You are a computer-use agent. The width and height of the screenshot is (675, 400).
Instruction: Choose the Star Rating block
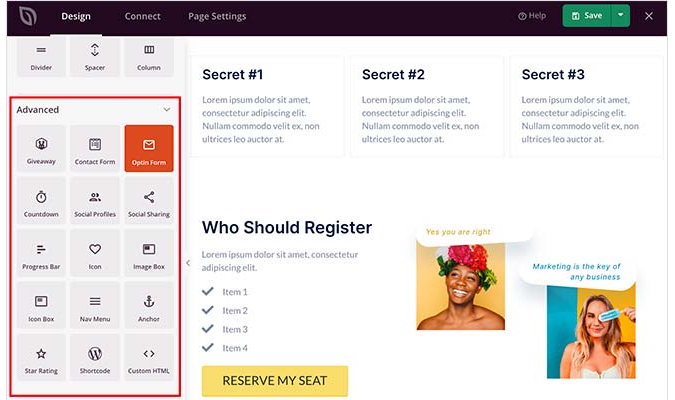click(x=41, y=357)
